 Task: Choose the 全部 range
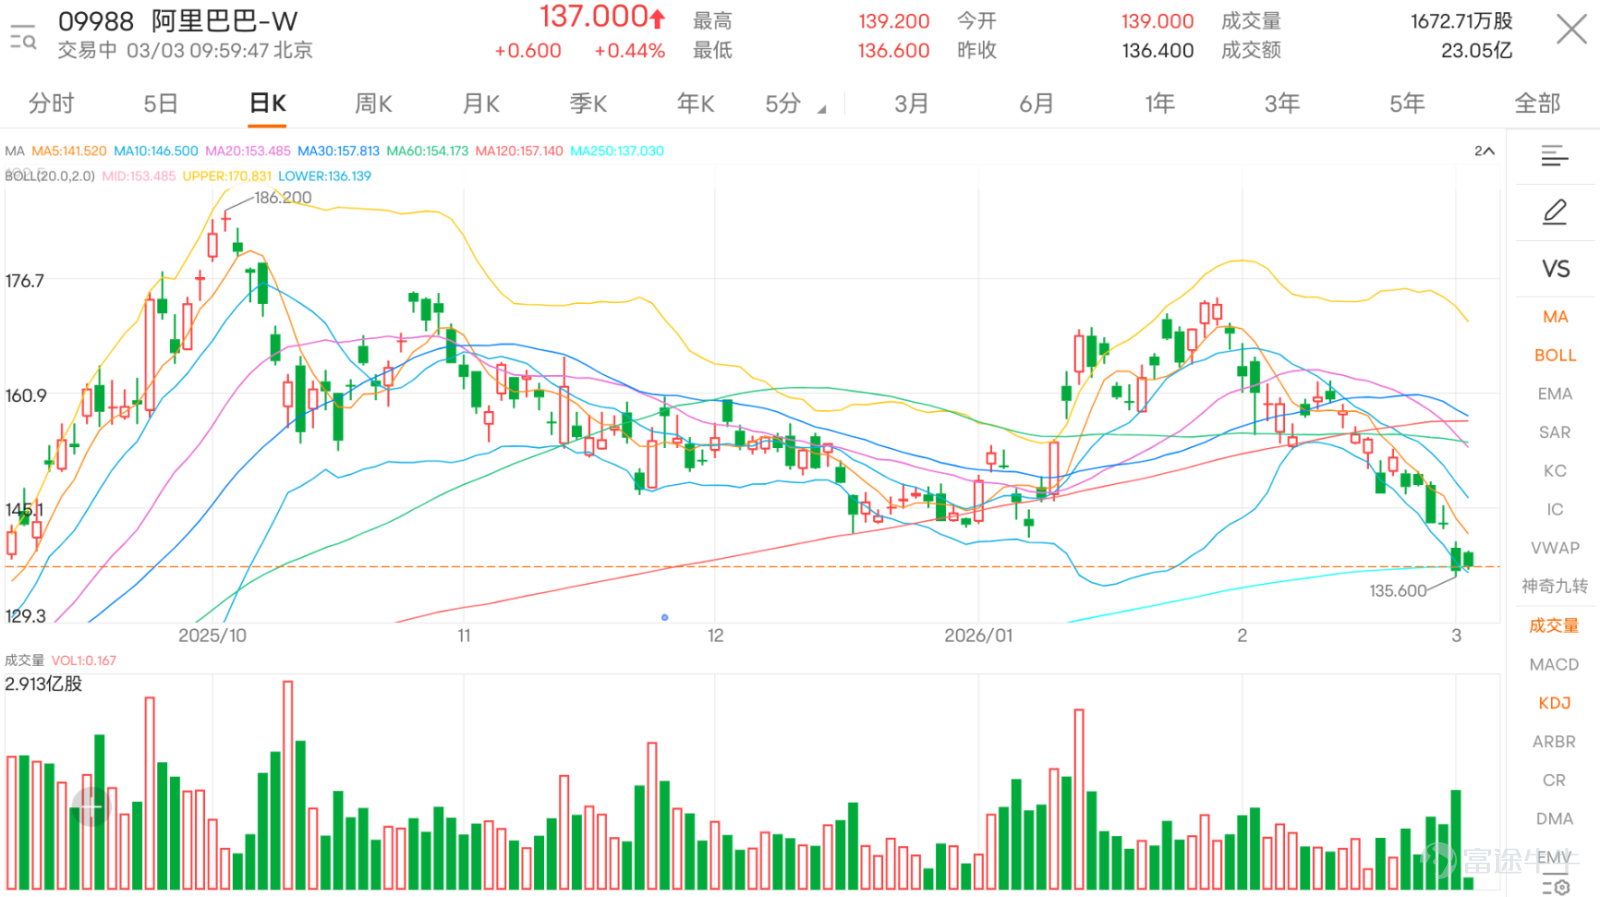click(x=1537, y=103)
